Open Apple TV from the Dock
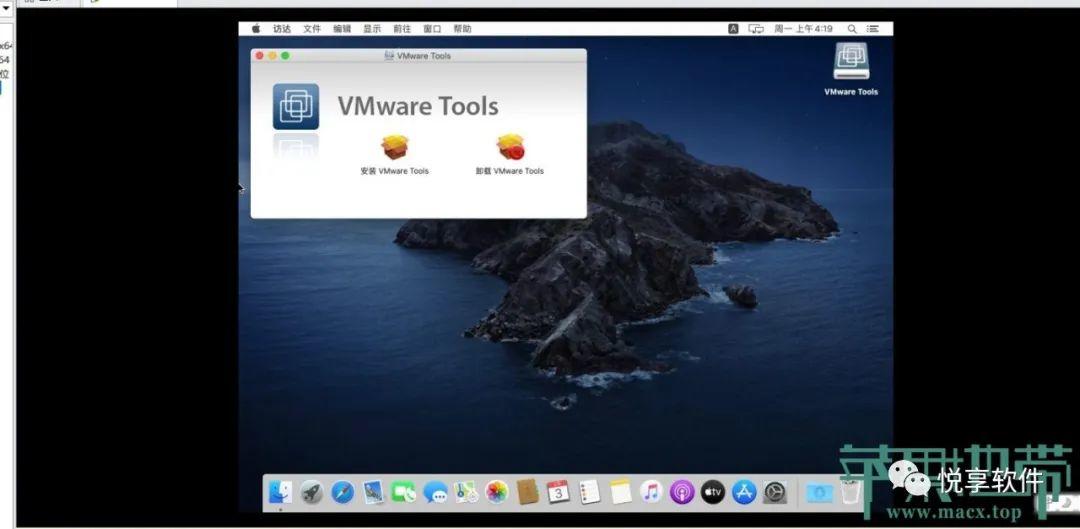Viewport: 1080px width, 529px height. coord(713,492)
